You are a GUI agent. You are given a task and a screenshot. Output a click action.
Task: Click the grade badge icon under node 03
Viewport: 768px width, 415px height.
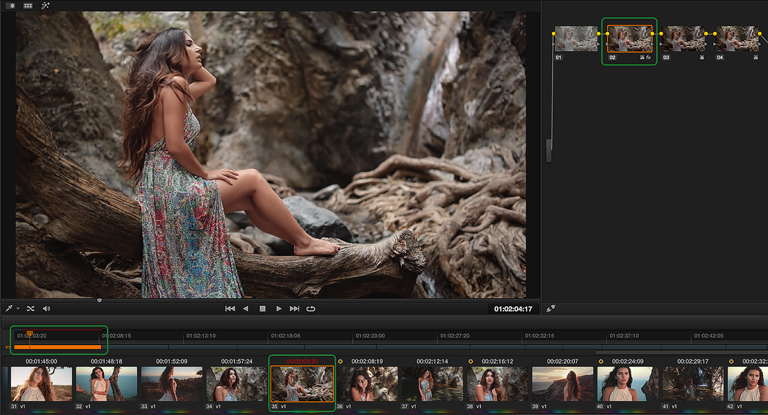click(702, 58)
